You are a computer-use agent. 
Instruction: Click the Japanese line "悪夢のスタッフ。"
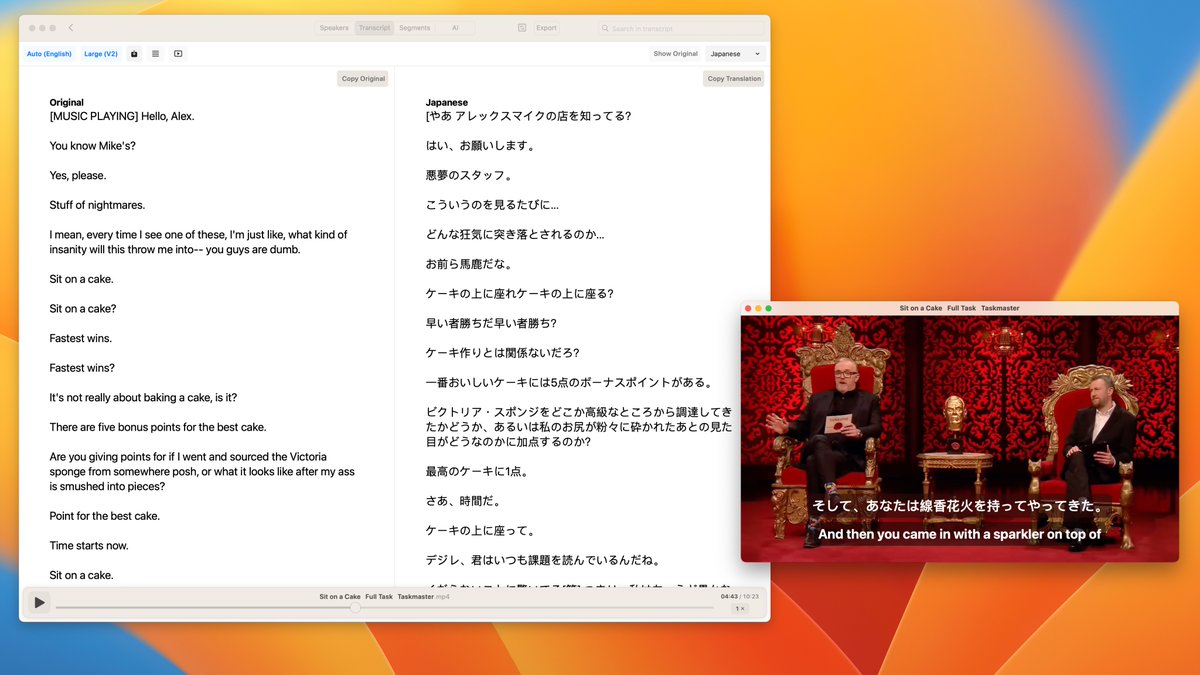click(469, 176)
